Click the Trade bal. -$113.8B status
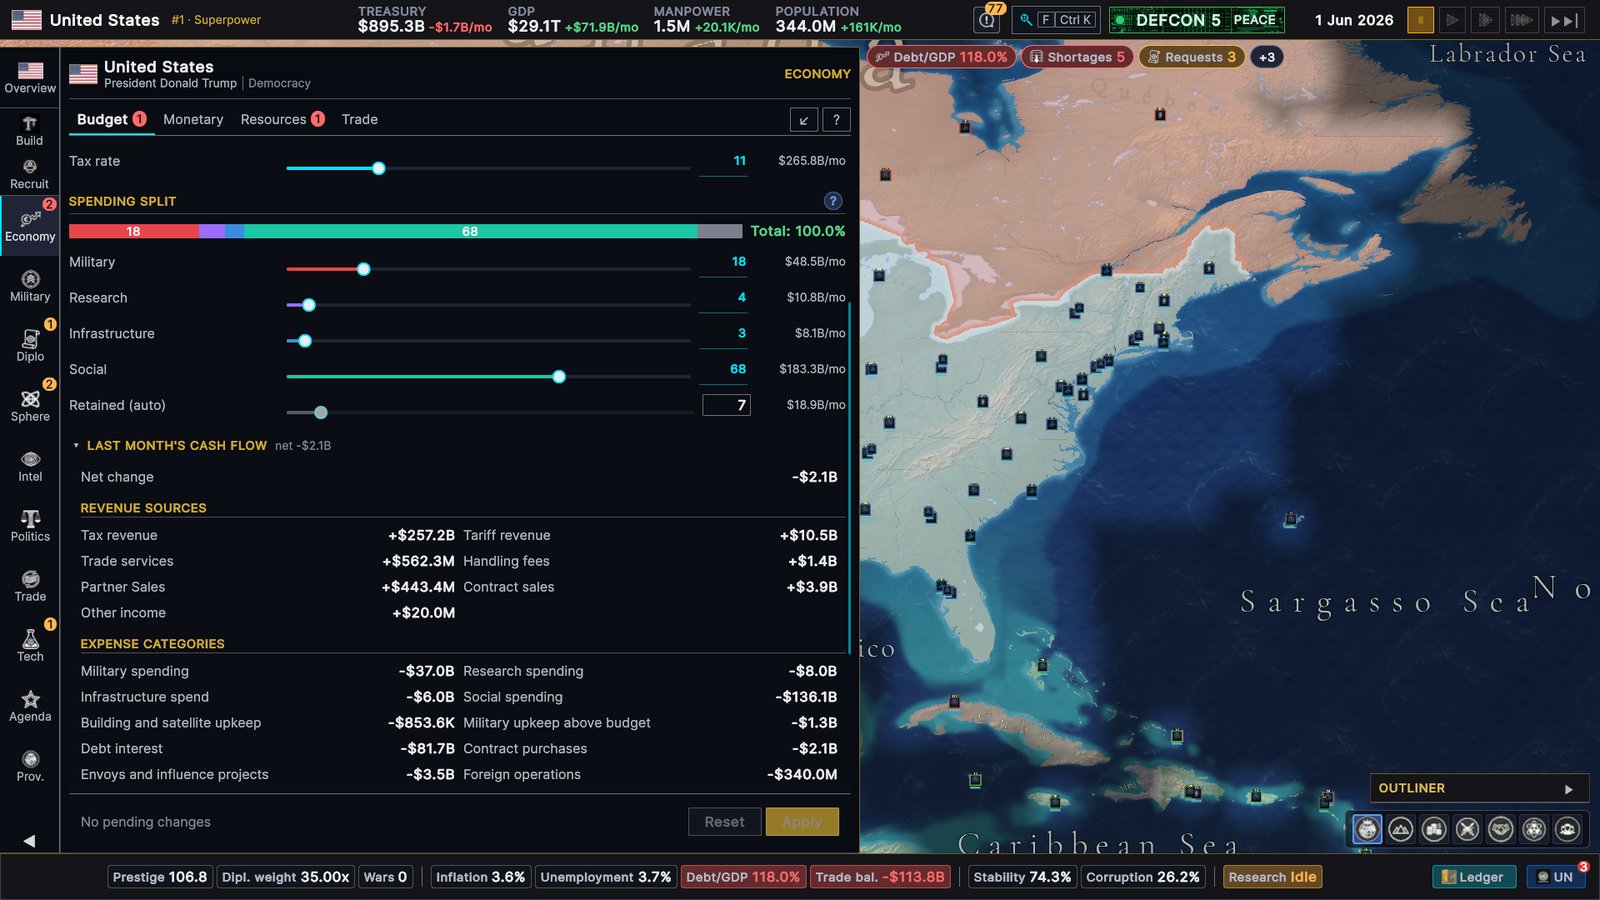This screenshot has width=1600, height=900. point(879,877)
